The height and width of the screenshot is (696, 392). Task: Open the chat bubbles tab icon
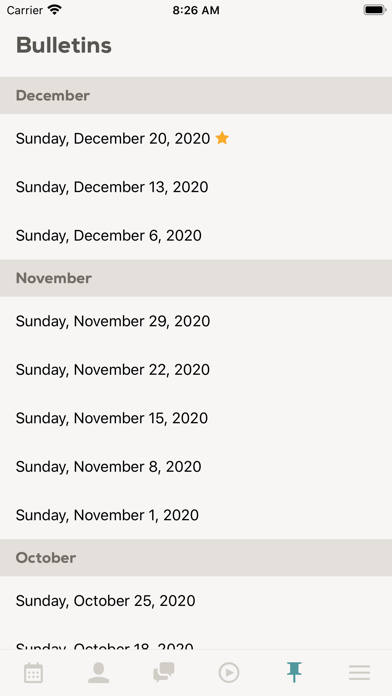click(164, 672)
